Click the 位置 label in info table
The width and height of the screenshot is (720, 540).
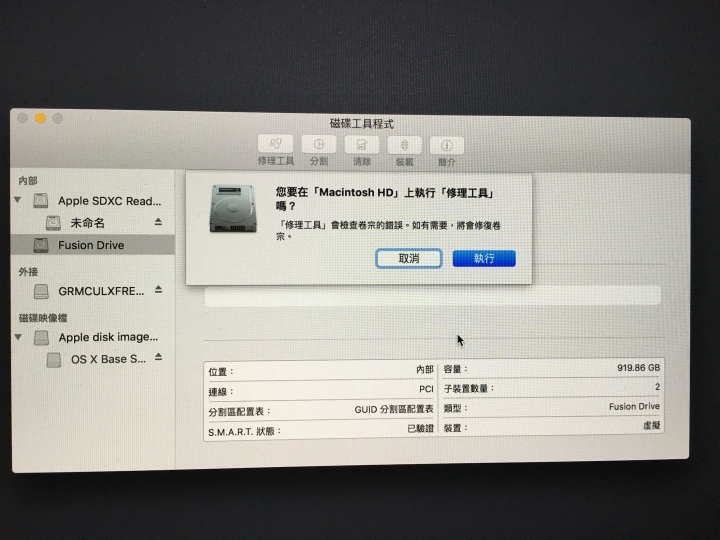[x=221, y=372]
